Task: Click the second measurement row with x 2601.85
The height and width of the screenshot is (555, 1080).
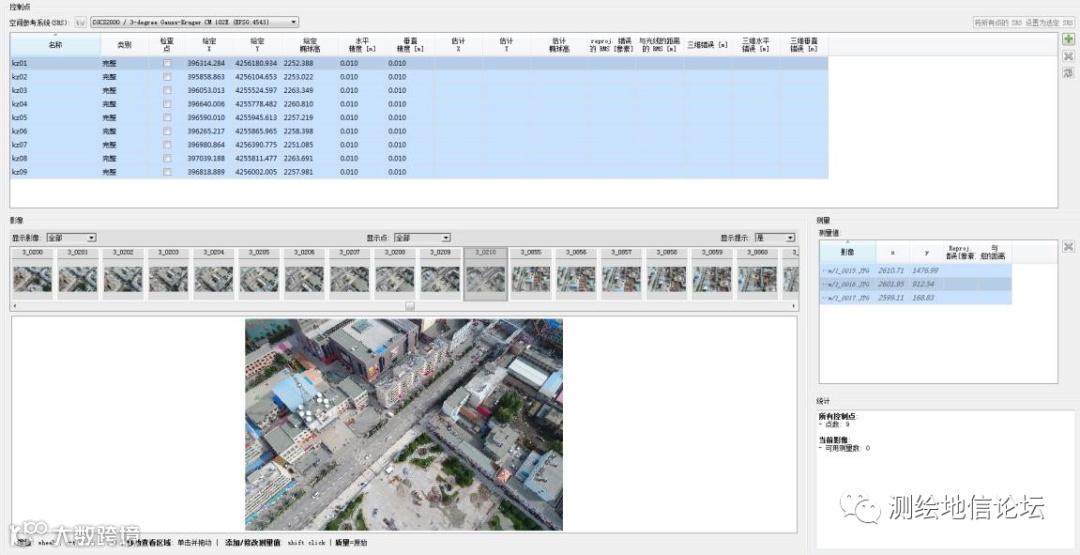Action: 890,284
